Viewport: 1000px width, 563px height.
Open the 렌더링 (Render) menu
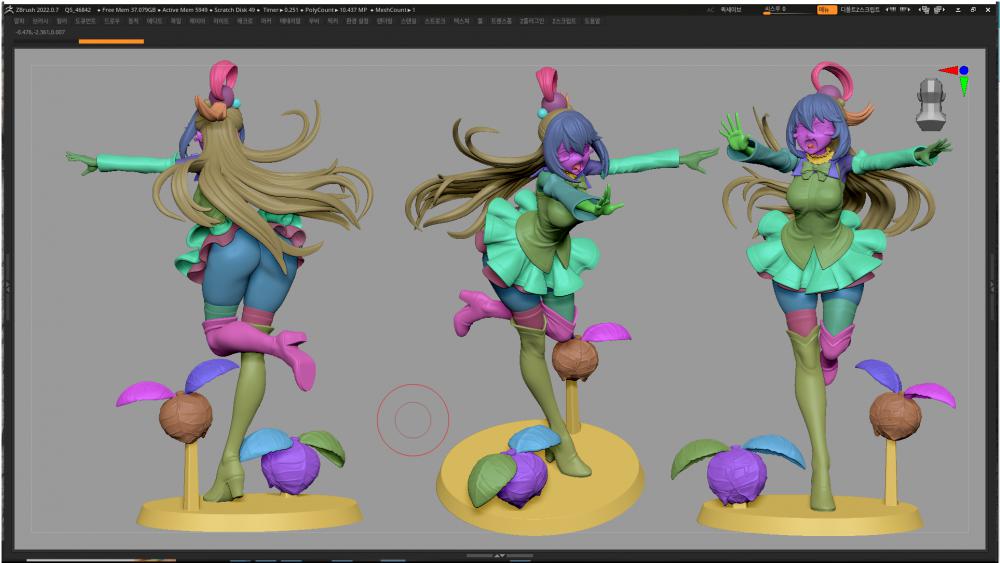(385, 21)
